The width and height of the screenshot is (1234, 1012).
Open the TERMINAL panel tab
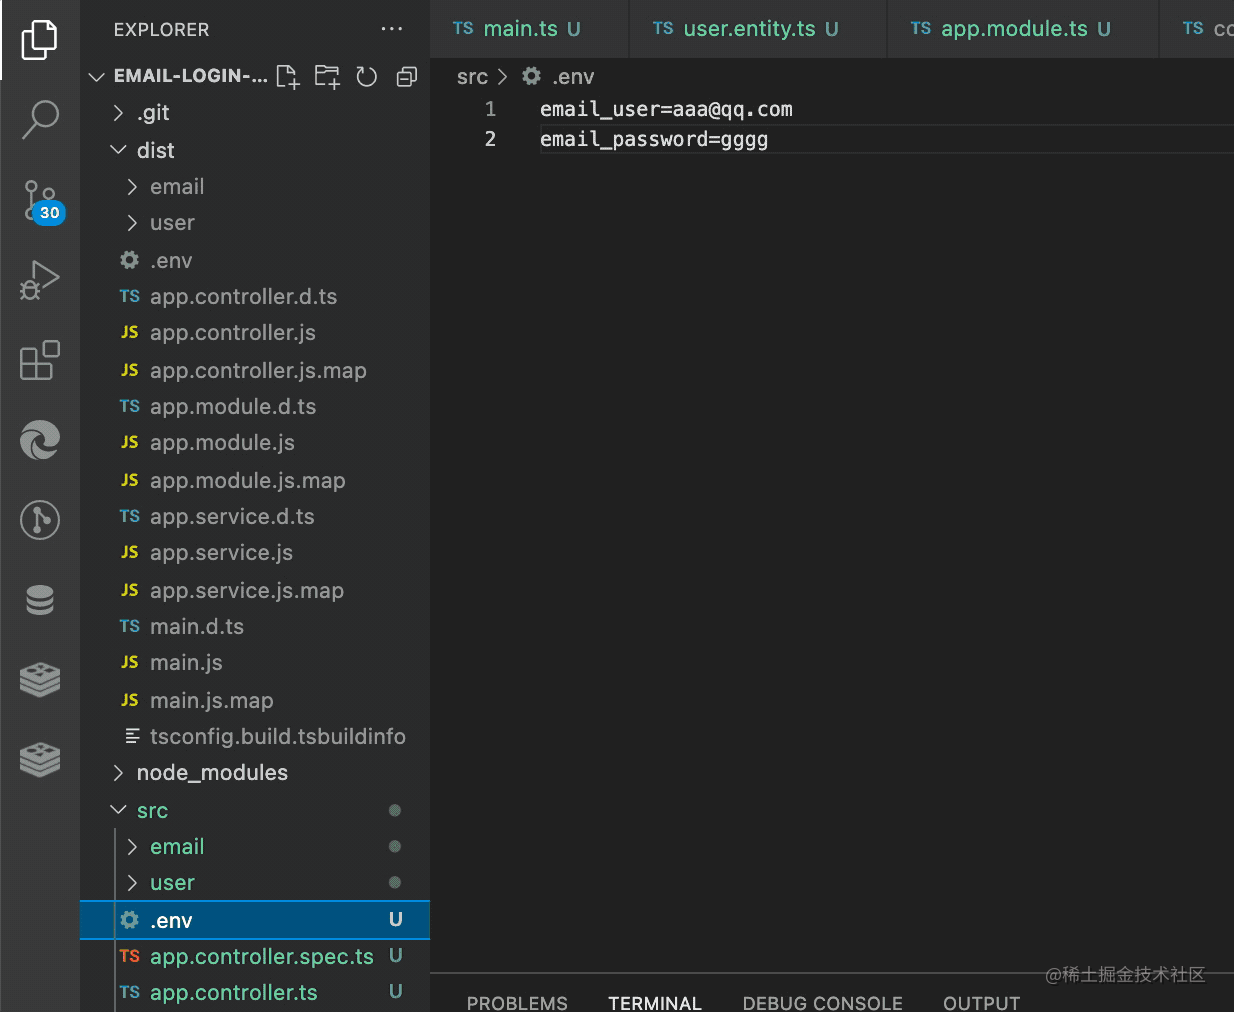(655, 1002)
